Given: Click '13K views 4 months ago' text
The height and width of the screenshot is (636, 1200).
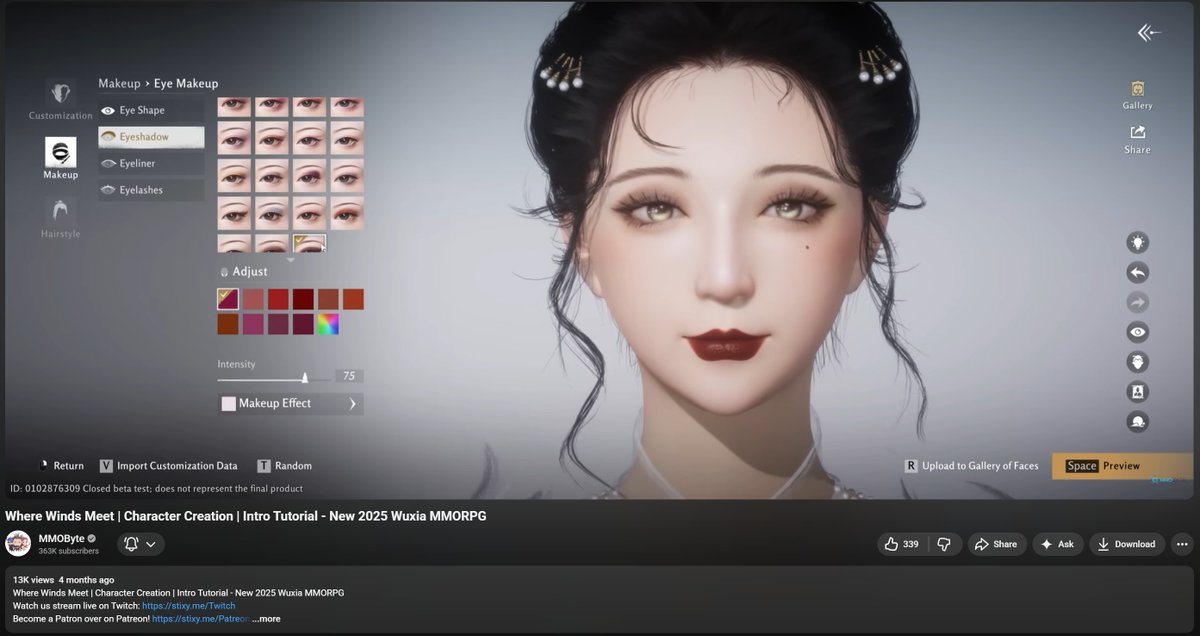Looking at the screenshot, I should click(x=63, y=580).
